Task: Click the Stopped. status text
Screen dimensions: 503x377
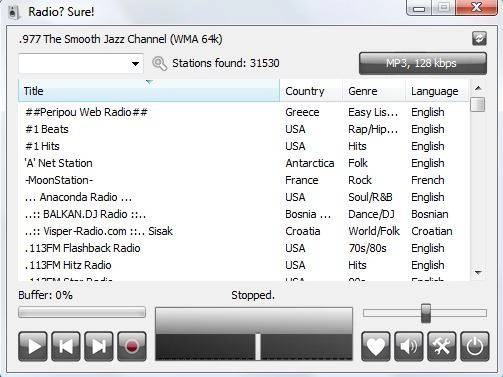Action: [x=253, y=295]
